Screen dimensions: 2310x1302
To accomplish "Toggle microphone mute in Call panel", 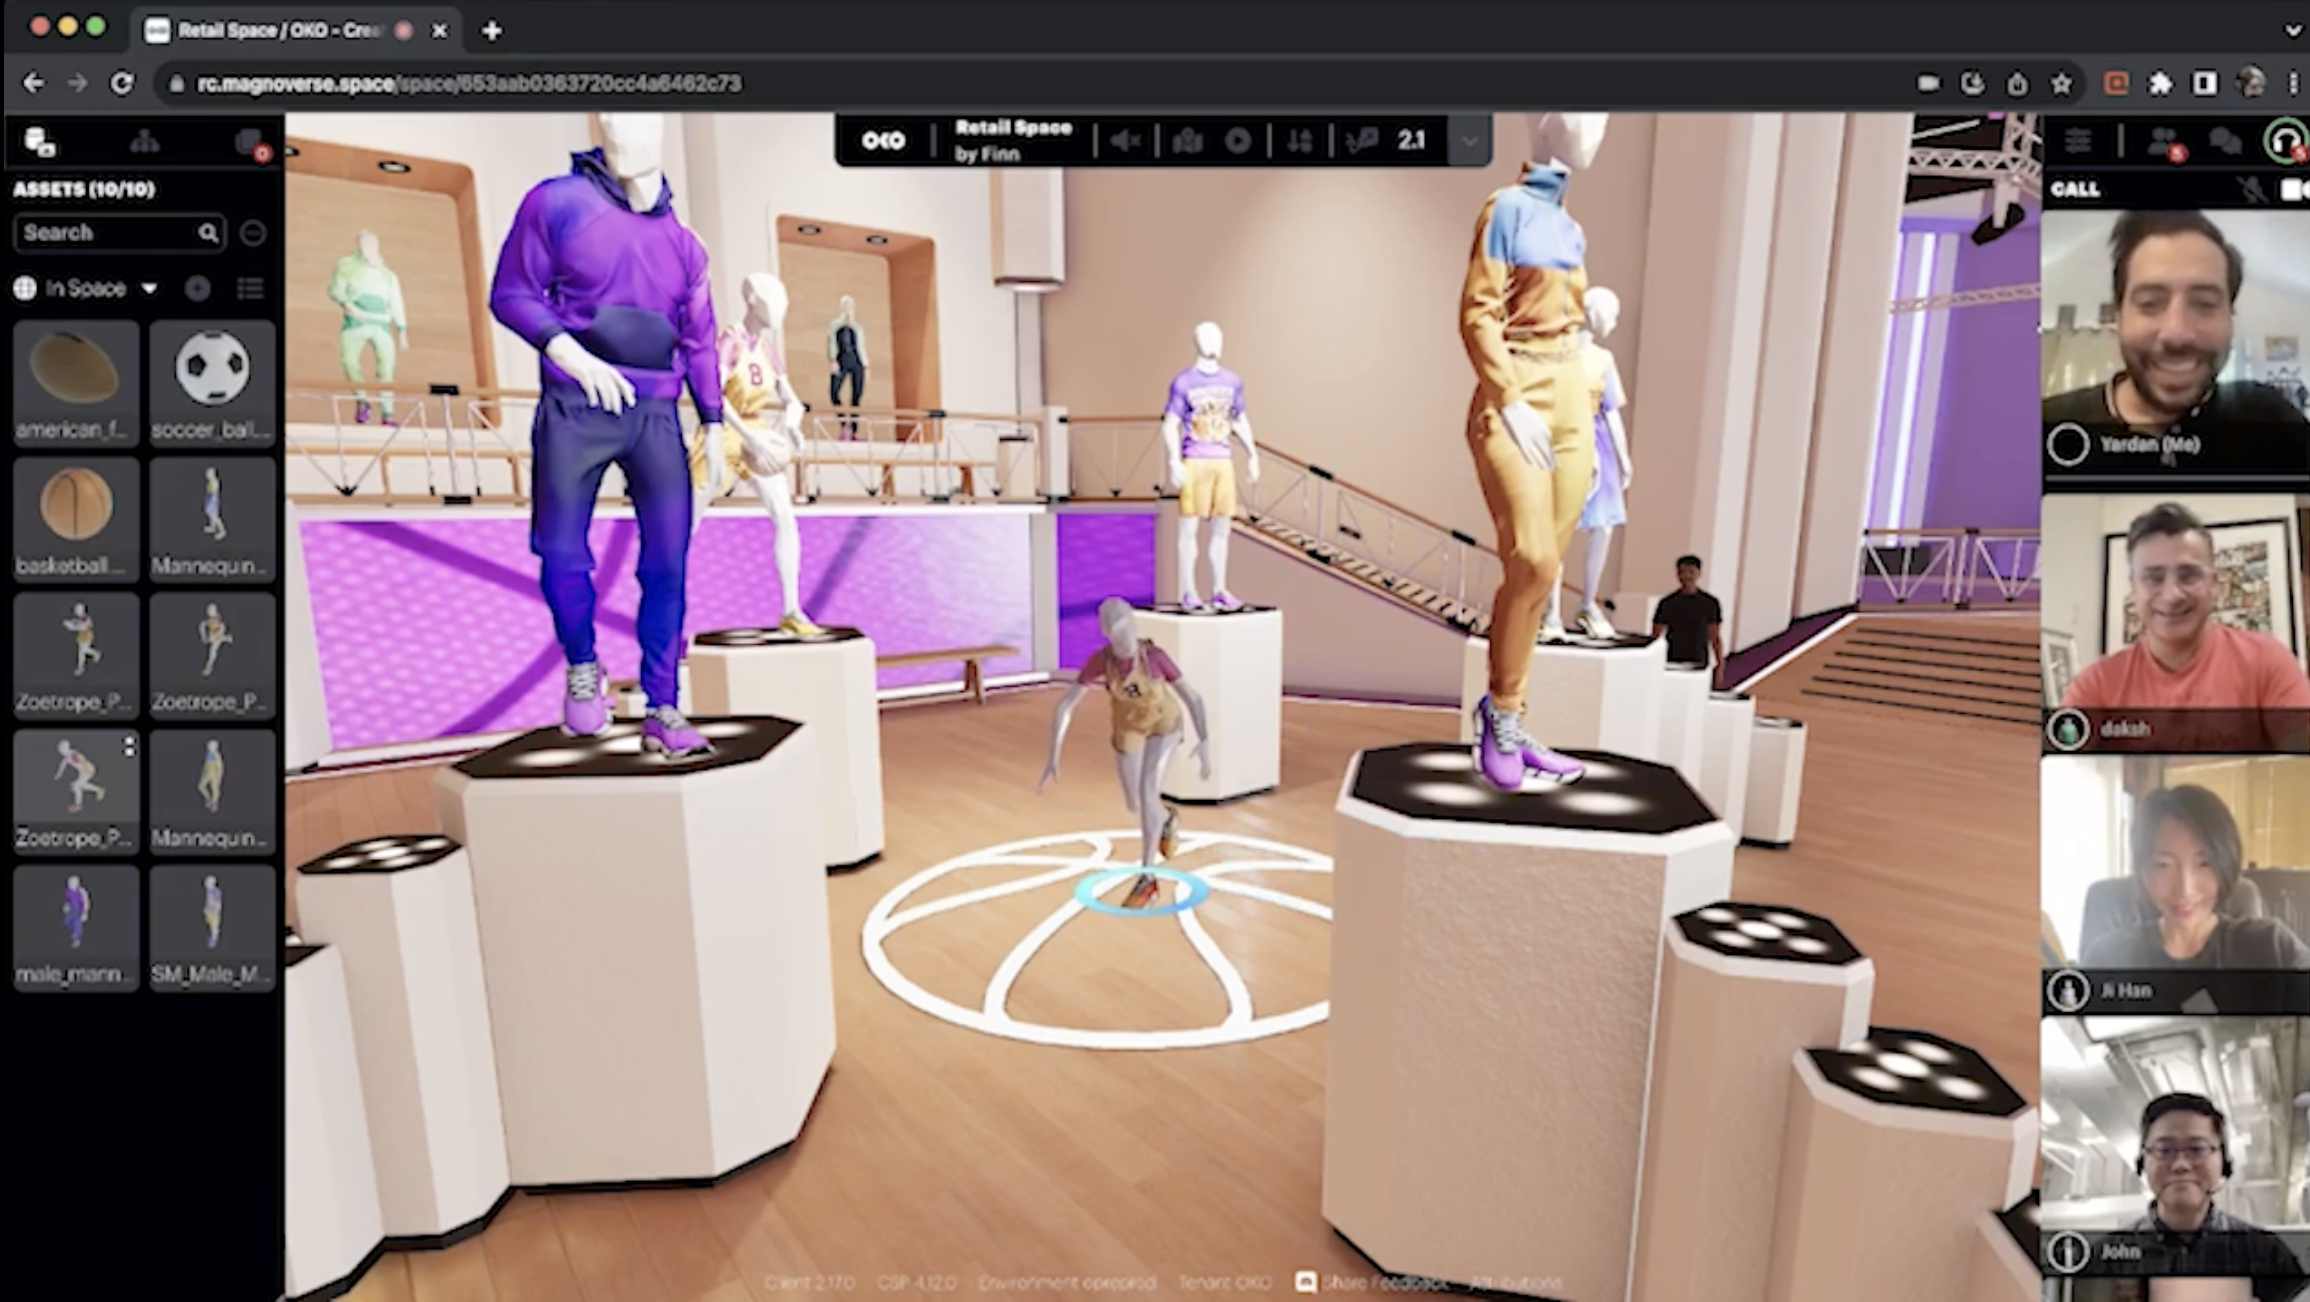I will tap(2252, 190).
